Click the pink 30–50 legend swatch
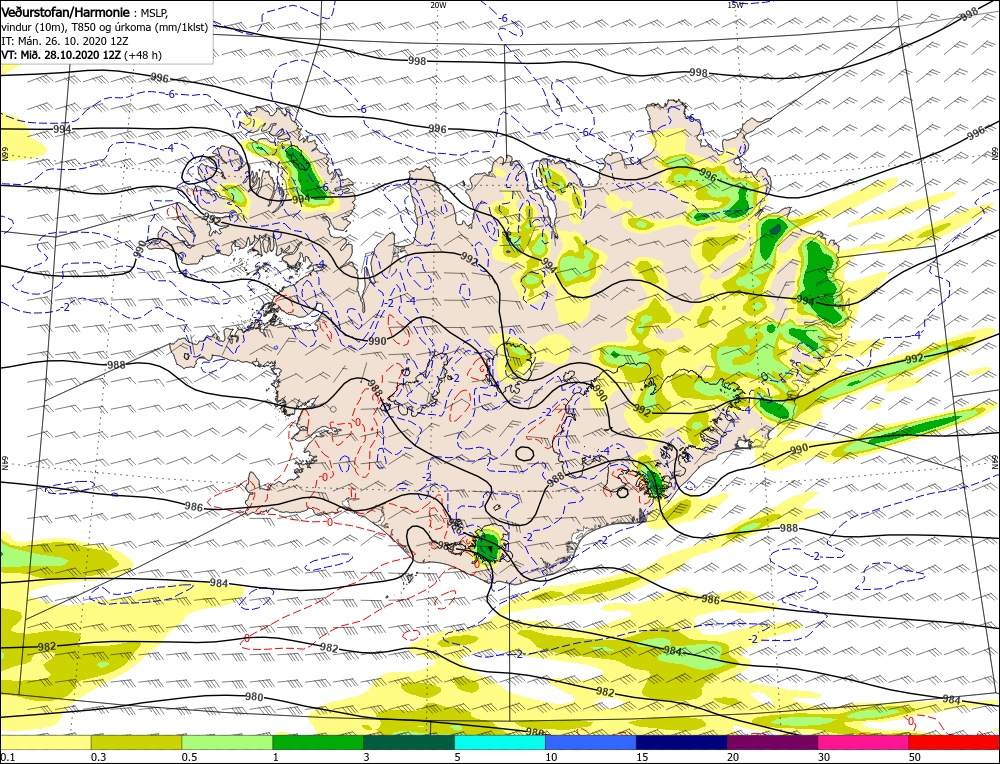This screenshot has width=1000, height=764. (x=864, y=742)
